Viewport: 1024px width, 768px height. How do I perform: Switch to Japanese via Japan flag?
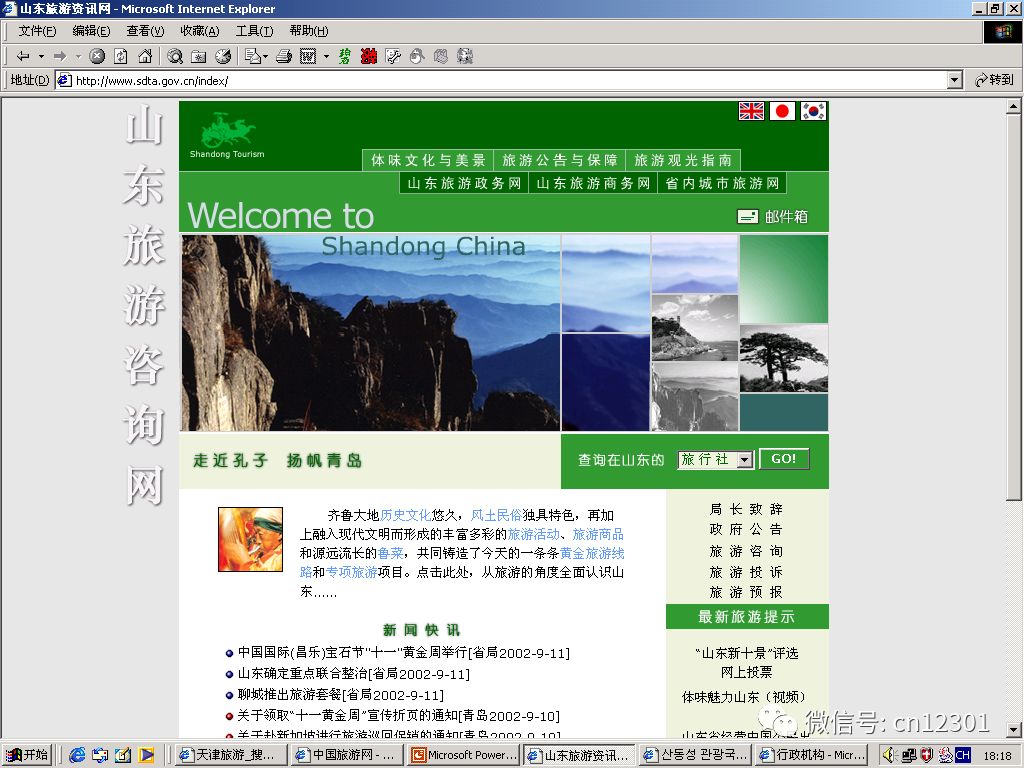coord(782,111)
